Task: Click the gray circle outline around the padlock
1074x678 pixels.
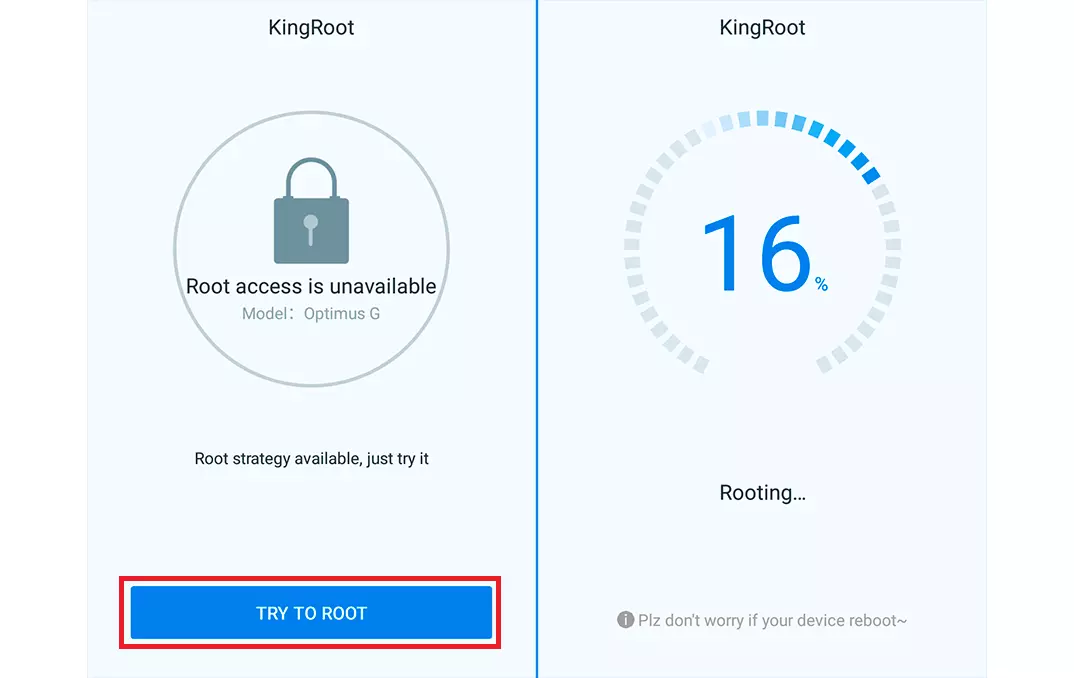Action: [176, 248]
